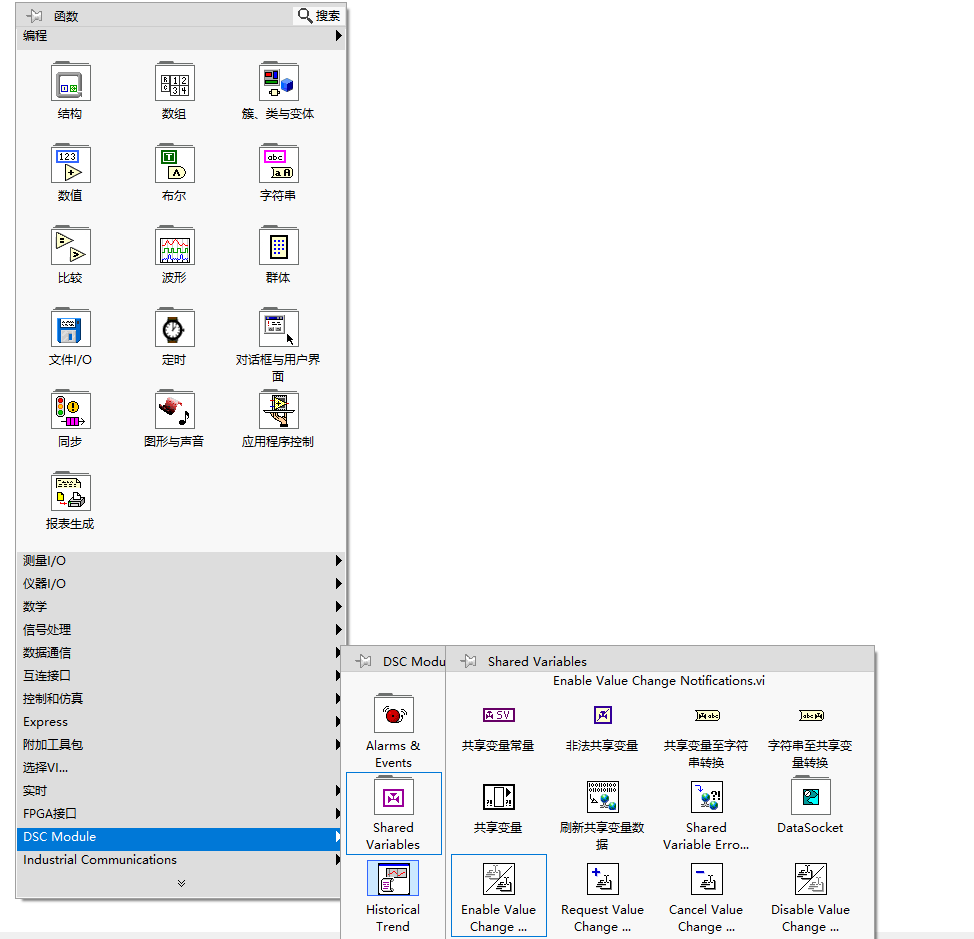This screenshot has height=939, width=974.
Task: Open the 结构 (Structures) palette icon
Action: click(70, 81)
